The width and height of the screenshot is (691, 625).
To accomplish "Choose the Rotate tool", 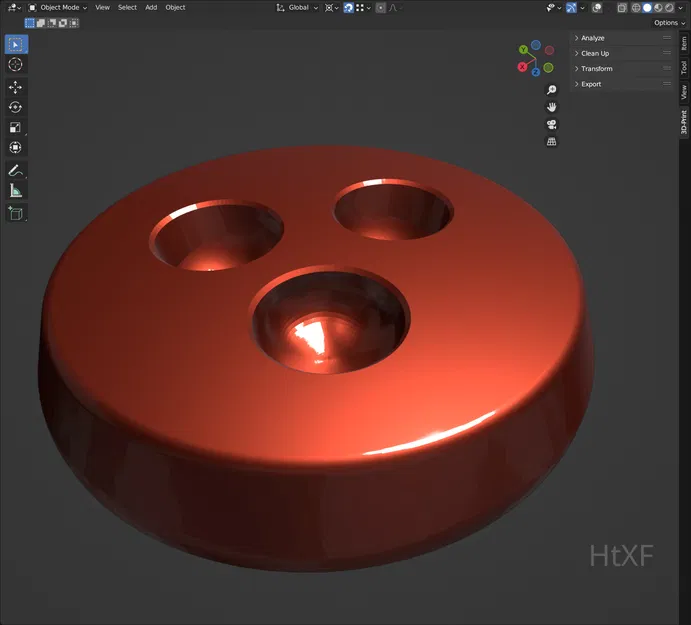I will pos(15,107).
